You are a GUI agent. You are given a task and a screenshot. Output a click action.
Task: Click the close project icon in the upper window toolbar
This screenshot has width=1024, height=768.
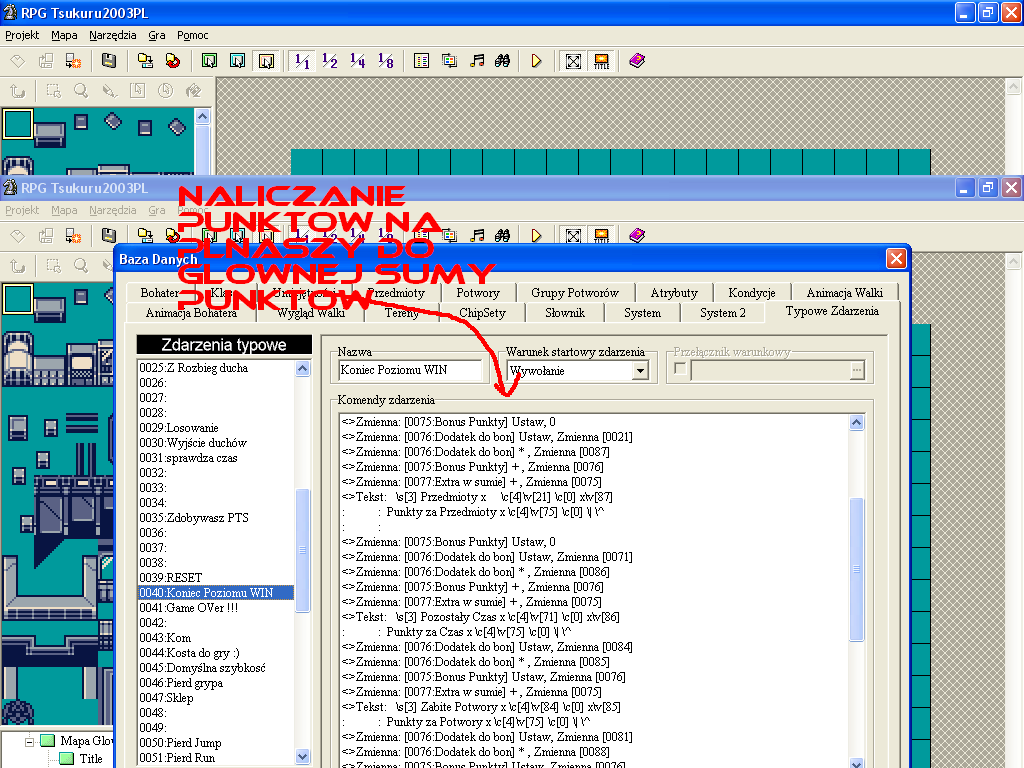[73, 61]
